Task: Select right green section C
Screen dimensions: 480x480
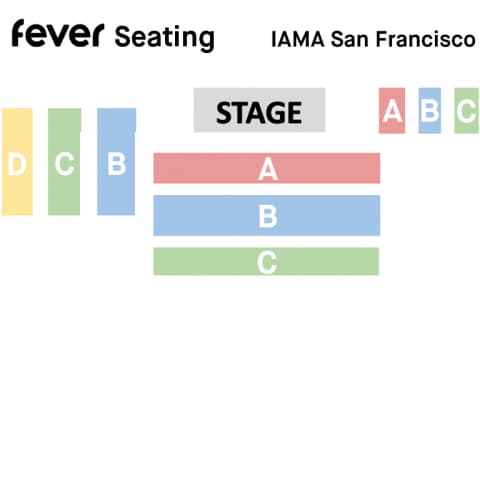Action: [x=466, y=111]
